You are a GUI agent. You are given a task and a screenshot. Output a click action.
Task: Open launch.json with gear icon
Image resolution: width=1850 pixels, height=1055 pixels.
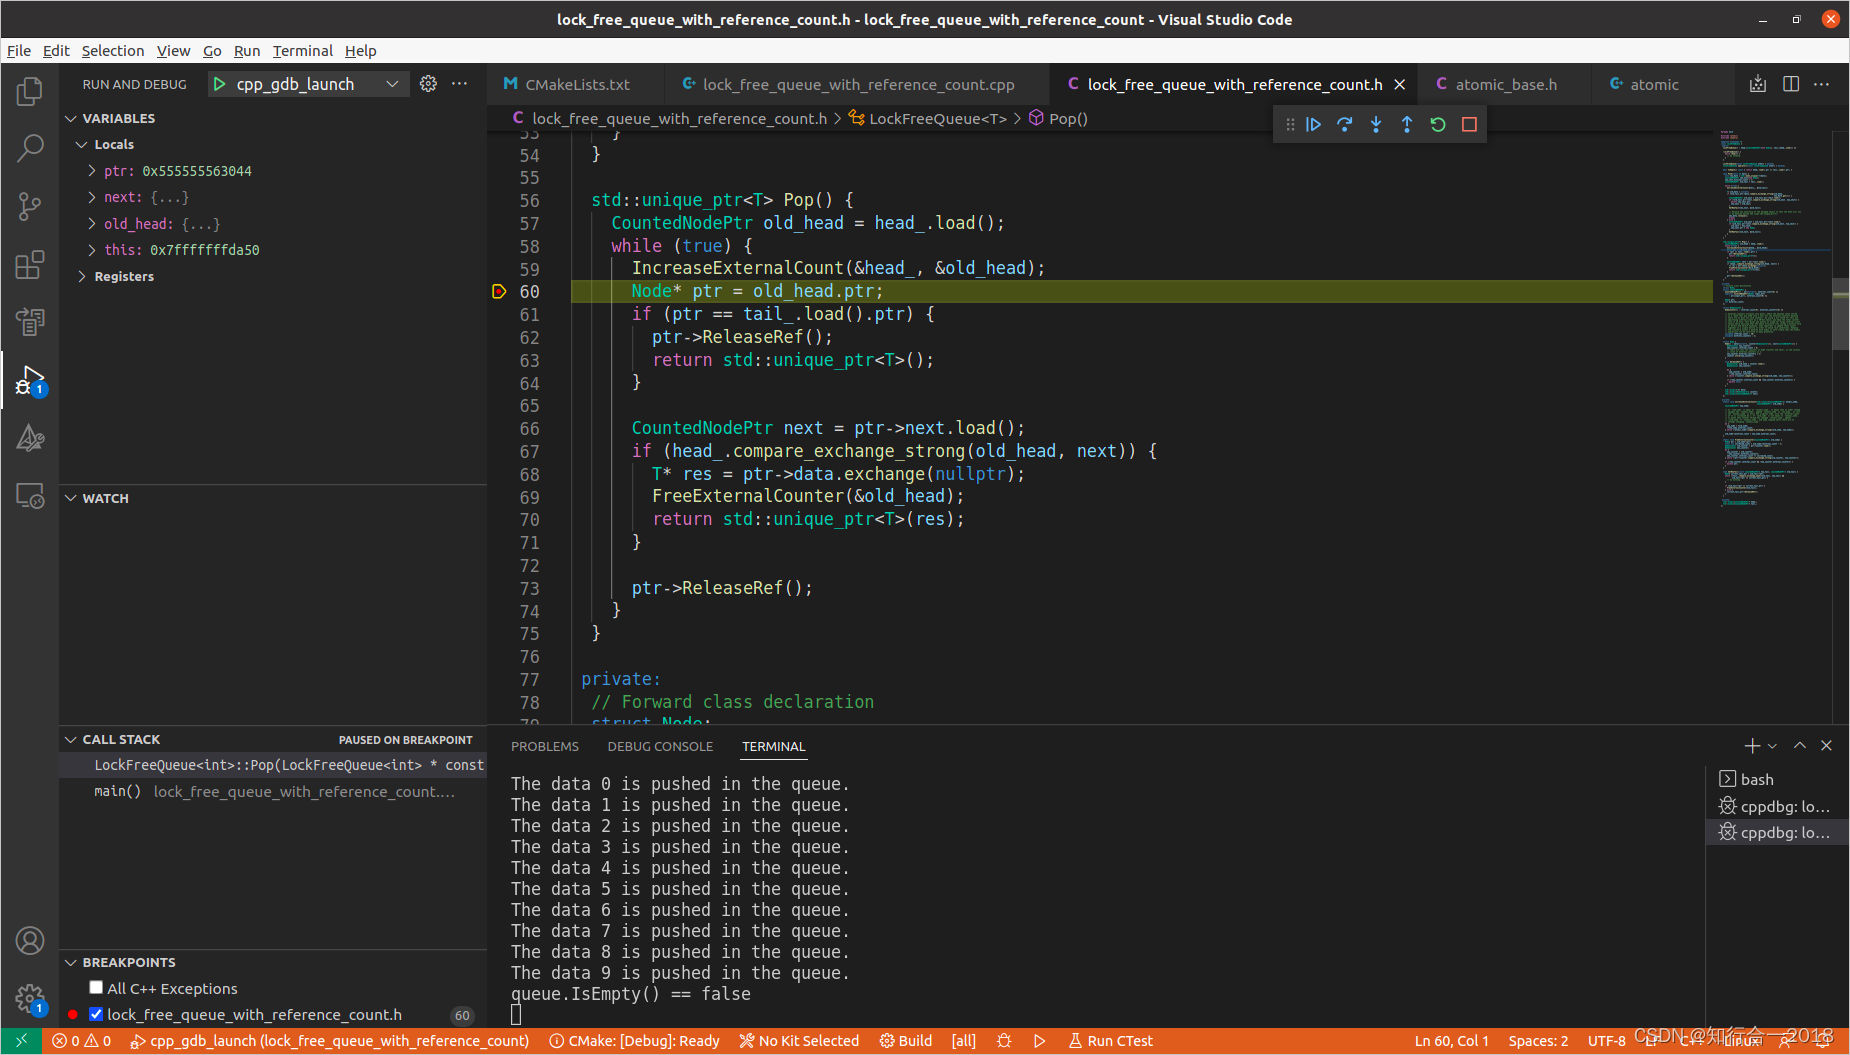pos(428,84)
